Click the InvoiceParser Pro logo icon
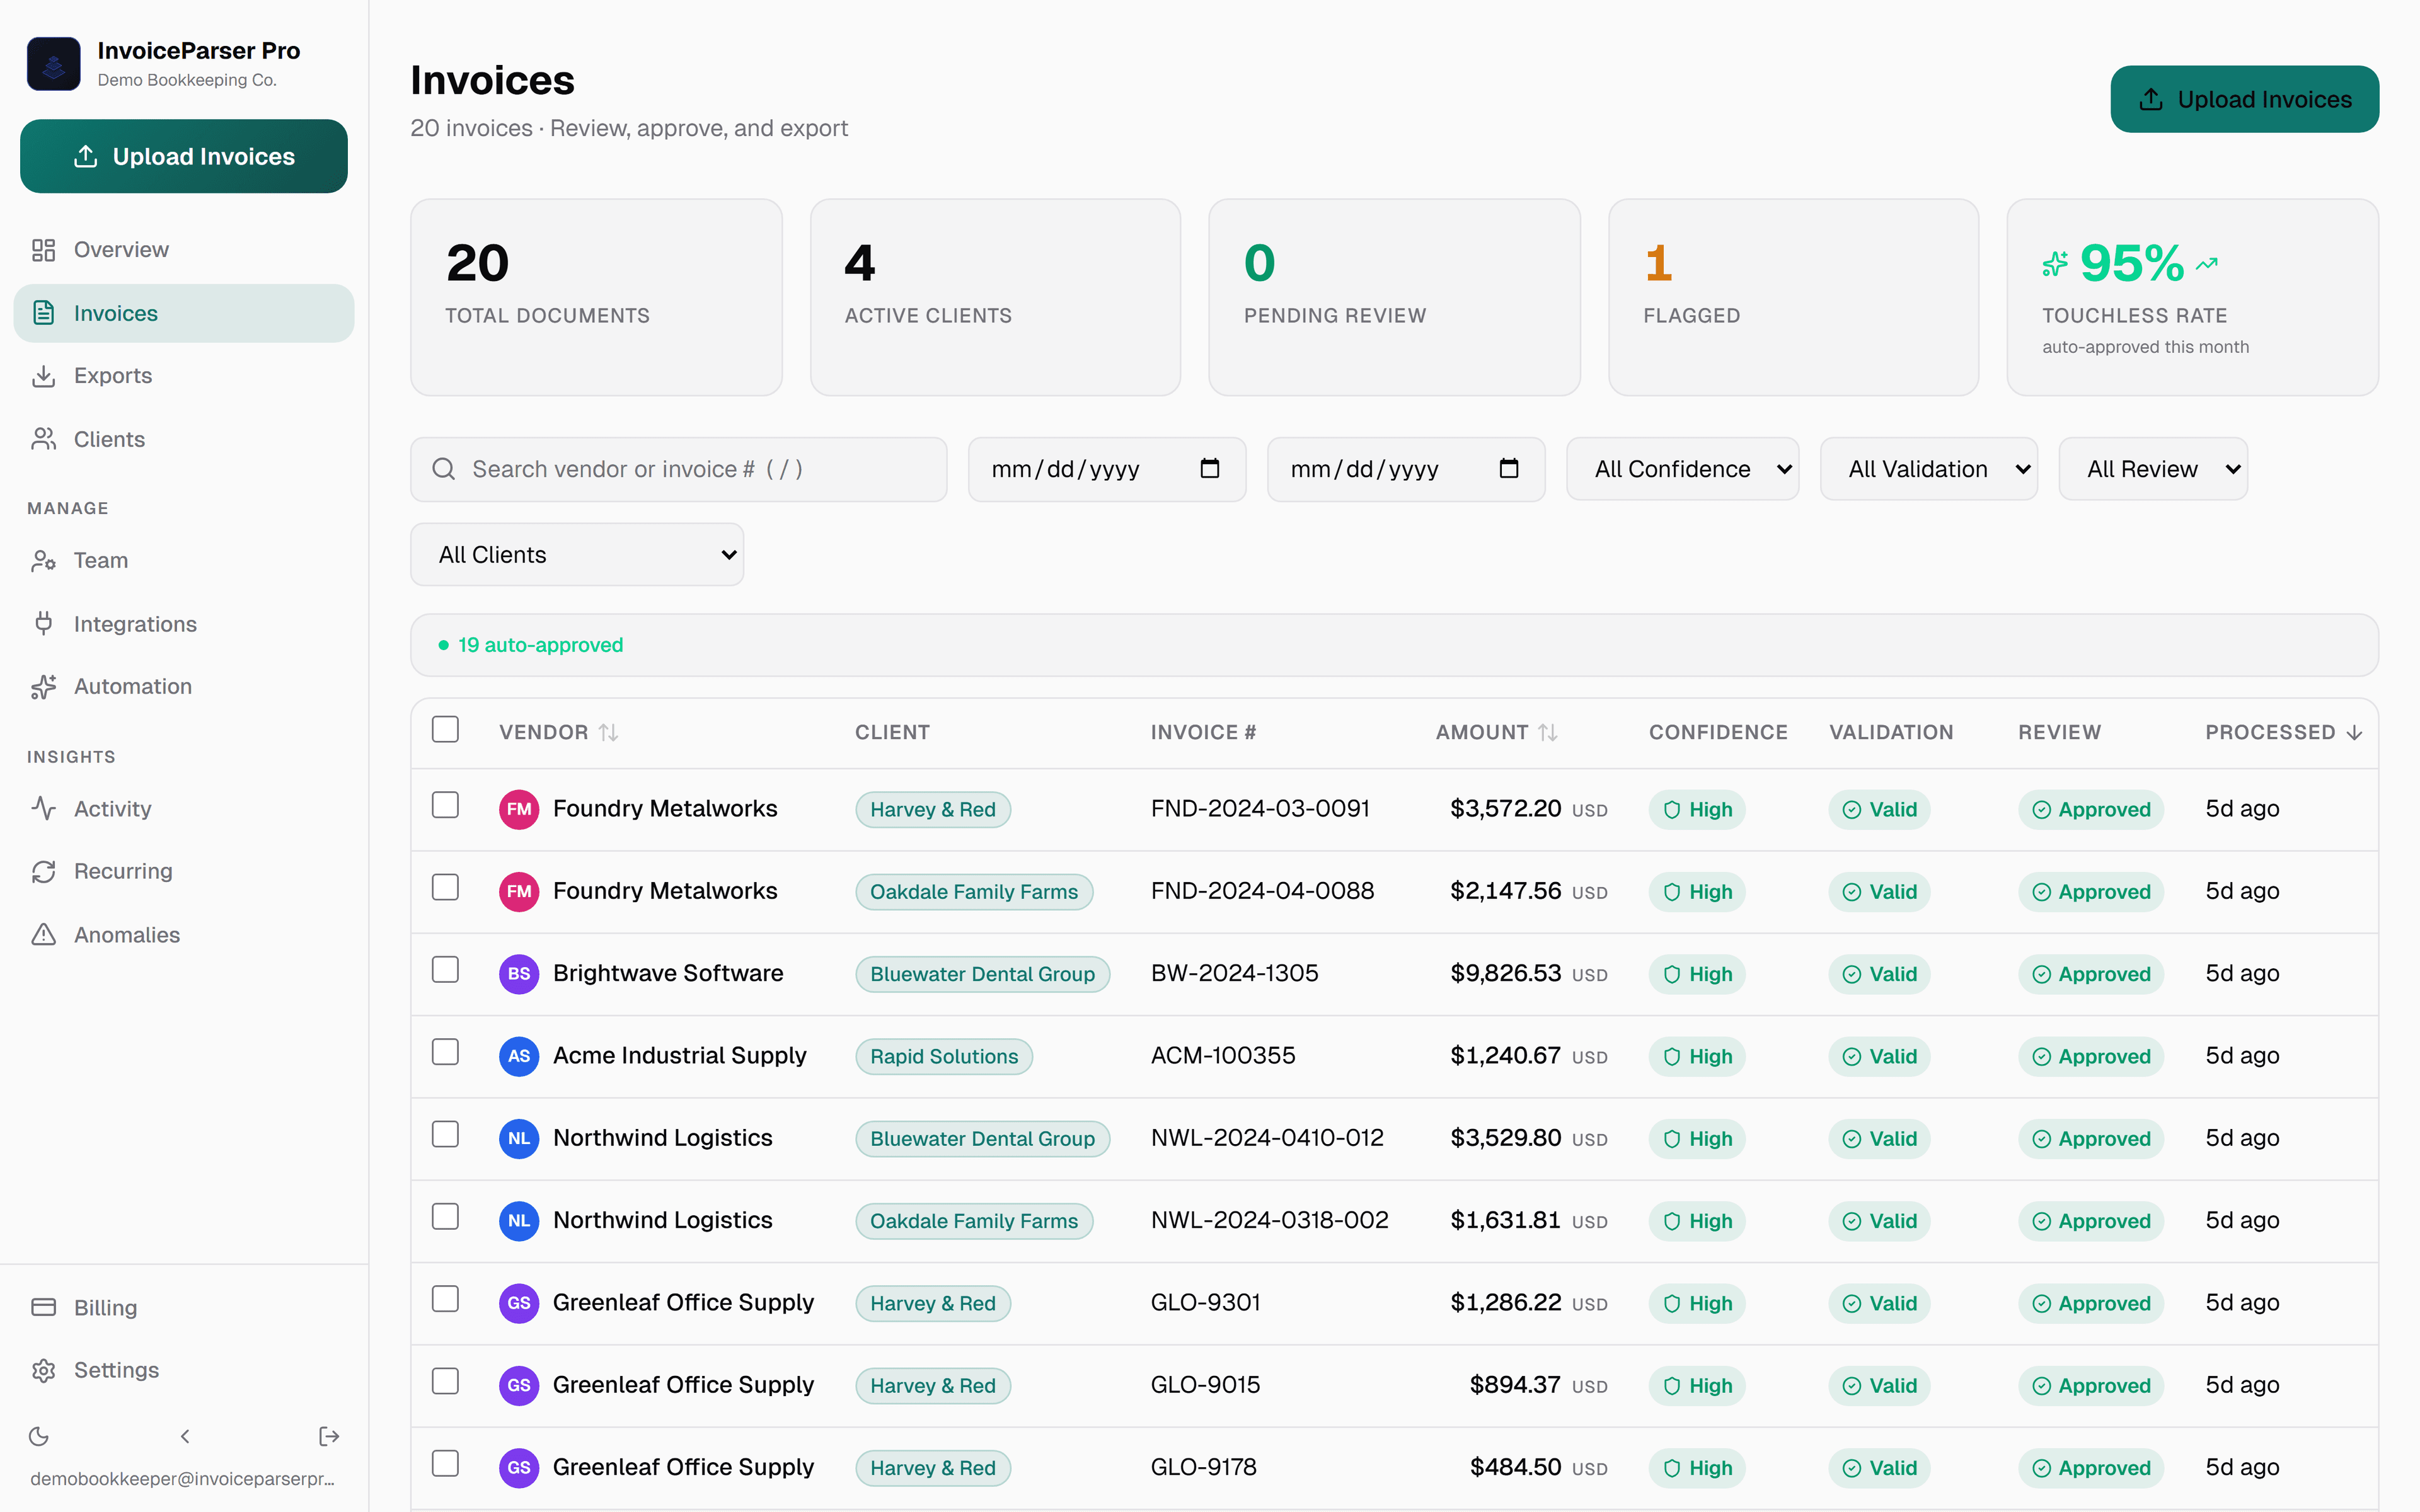This screenshot has height=1512, width=2420. pyautogui.click(x=53, y=64)
